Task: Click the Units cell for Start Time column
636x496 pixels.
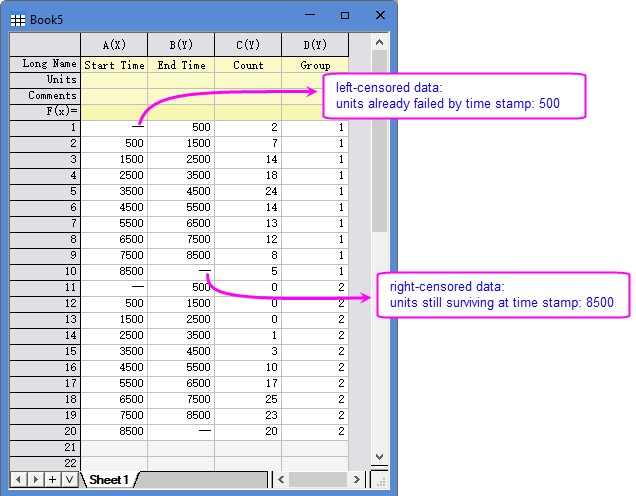Action: 114,80
